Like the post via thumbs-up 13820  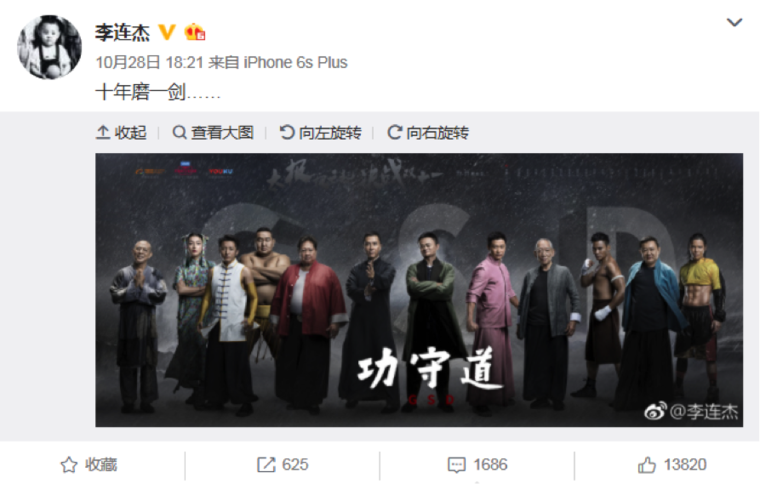pos(672,465)
